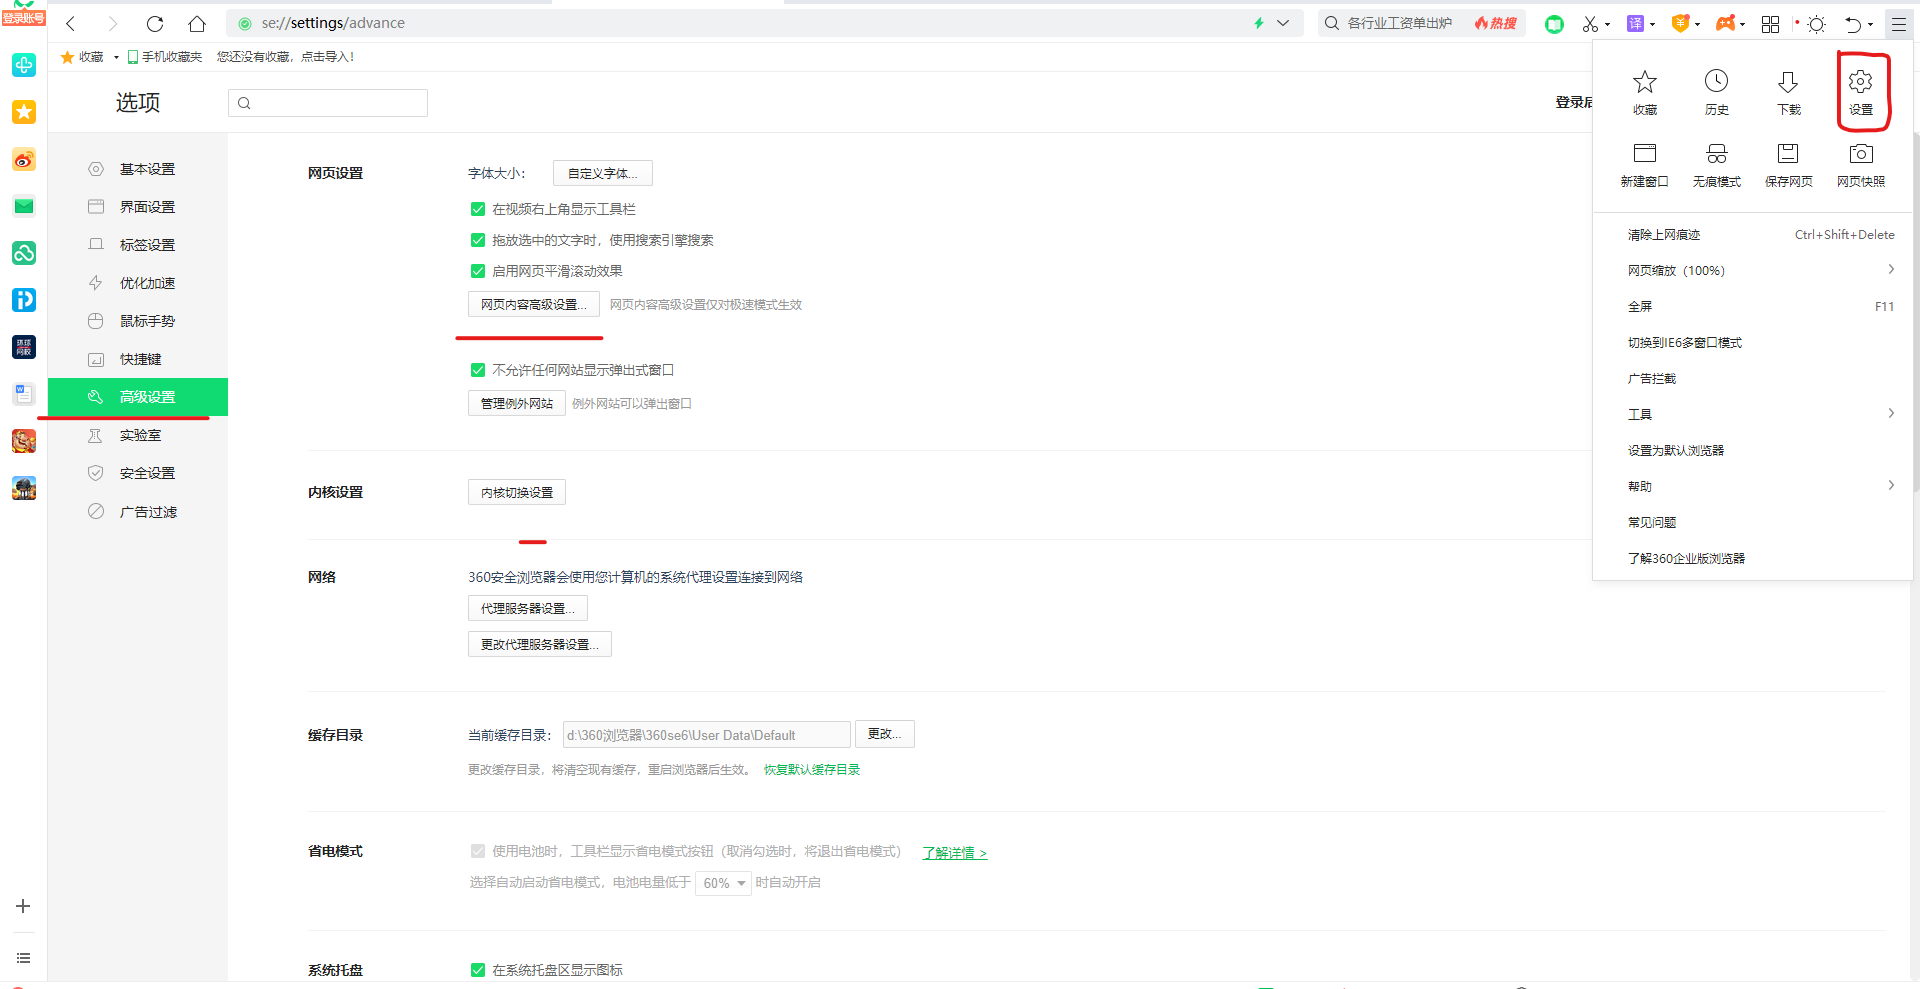Open the game center icon
This screenshot has height=989, width=1920.
click(x=1728, y=23)
